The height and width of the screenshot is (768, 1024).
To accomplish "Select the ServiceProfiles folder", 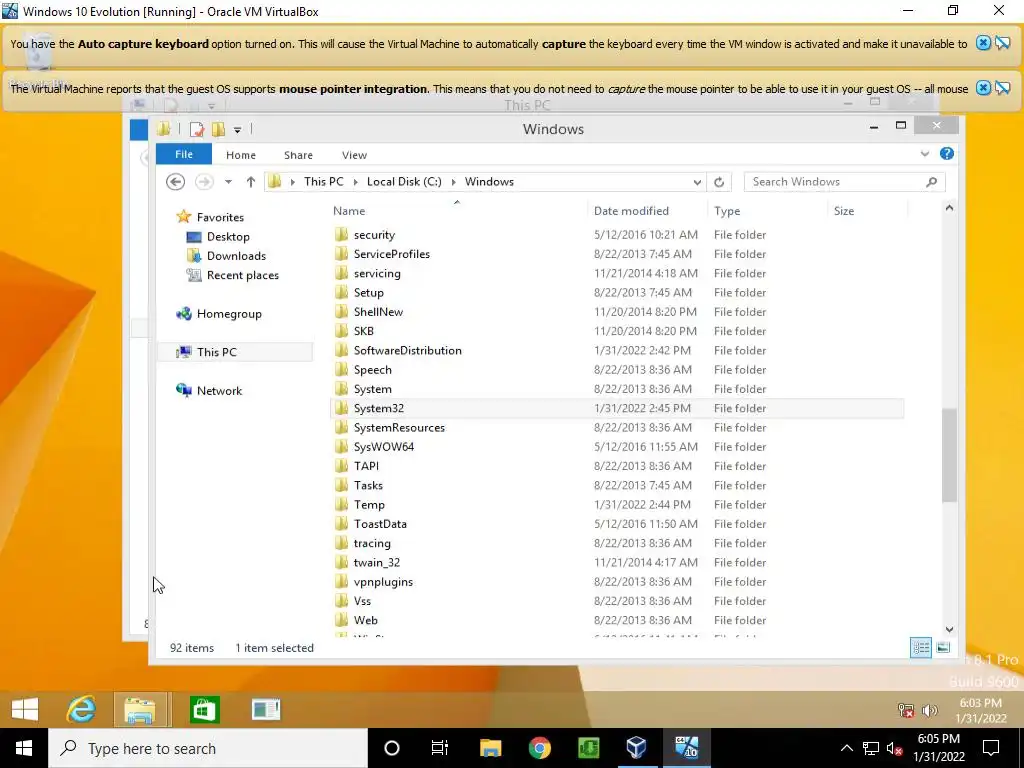I will (x=392, y=254).
